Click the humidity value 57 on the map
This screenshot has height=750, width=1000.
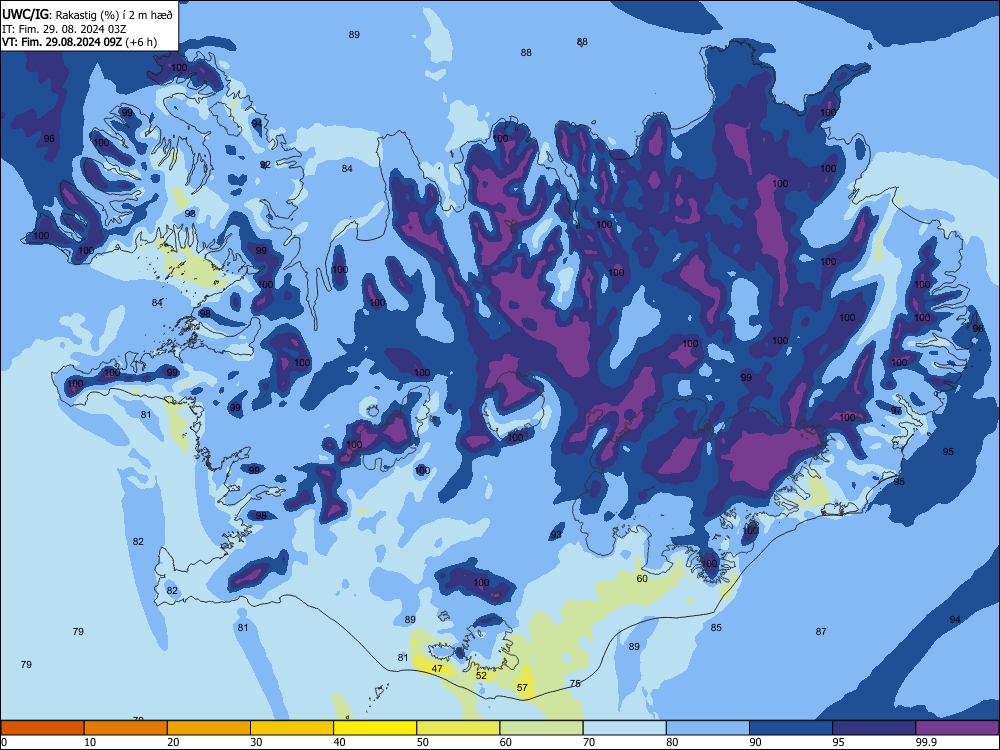coord(522,688)
